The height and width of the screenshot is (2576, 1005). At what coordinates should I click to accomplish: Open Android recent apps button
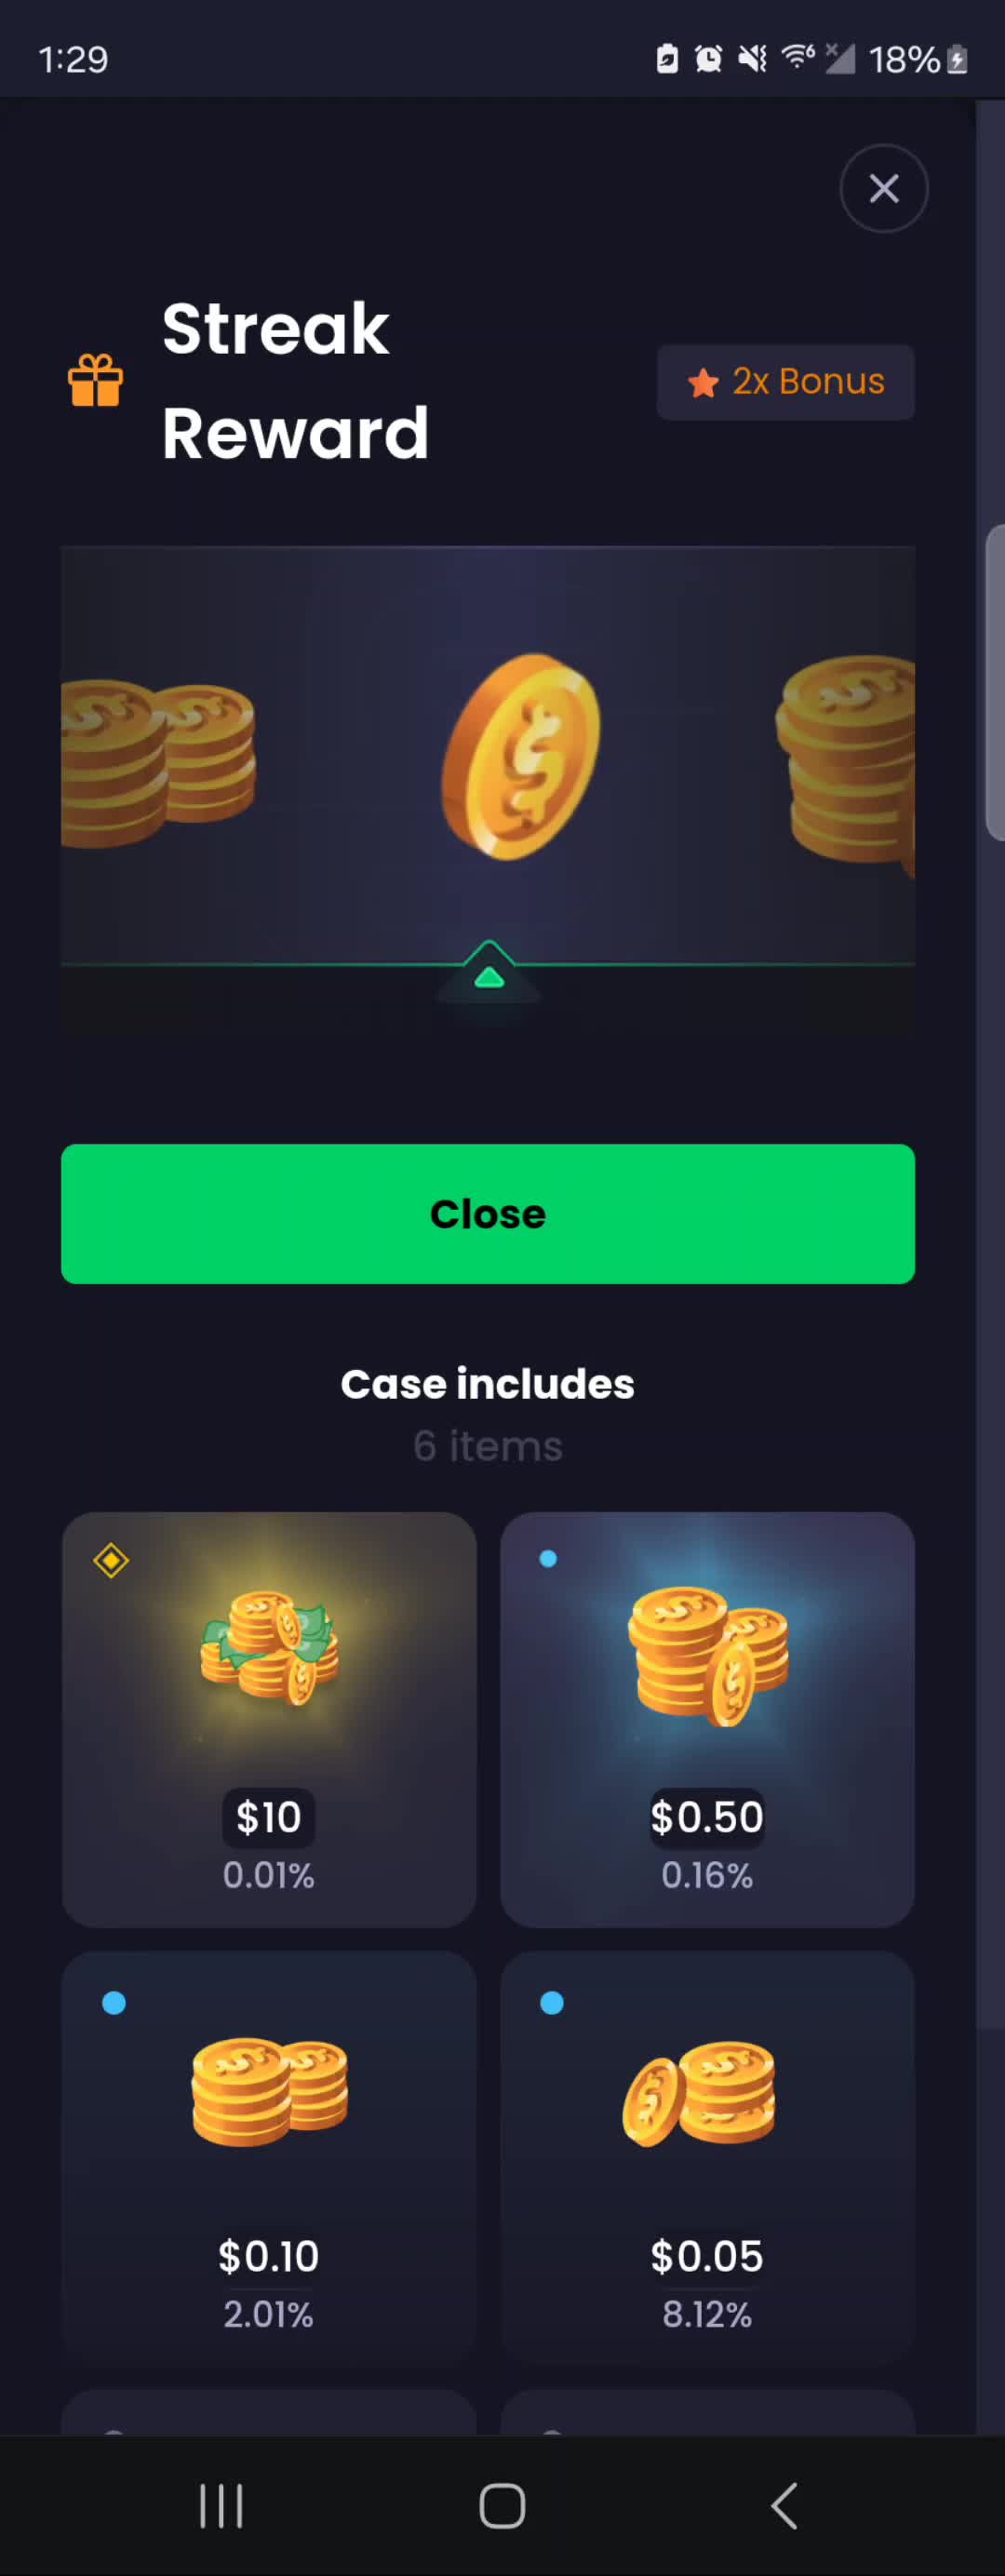pos(221,2506)
